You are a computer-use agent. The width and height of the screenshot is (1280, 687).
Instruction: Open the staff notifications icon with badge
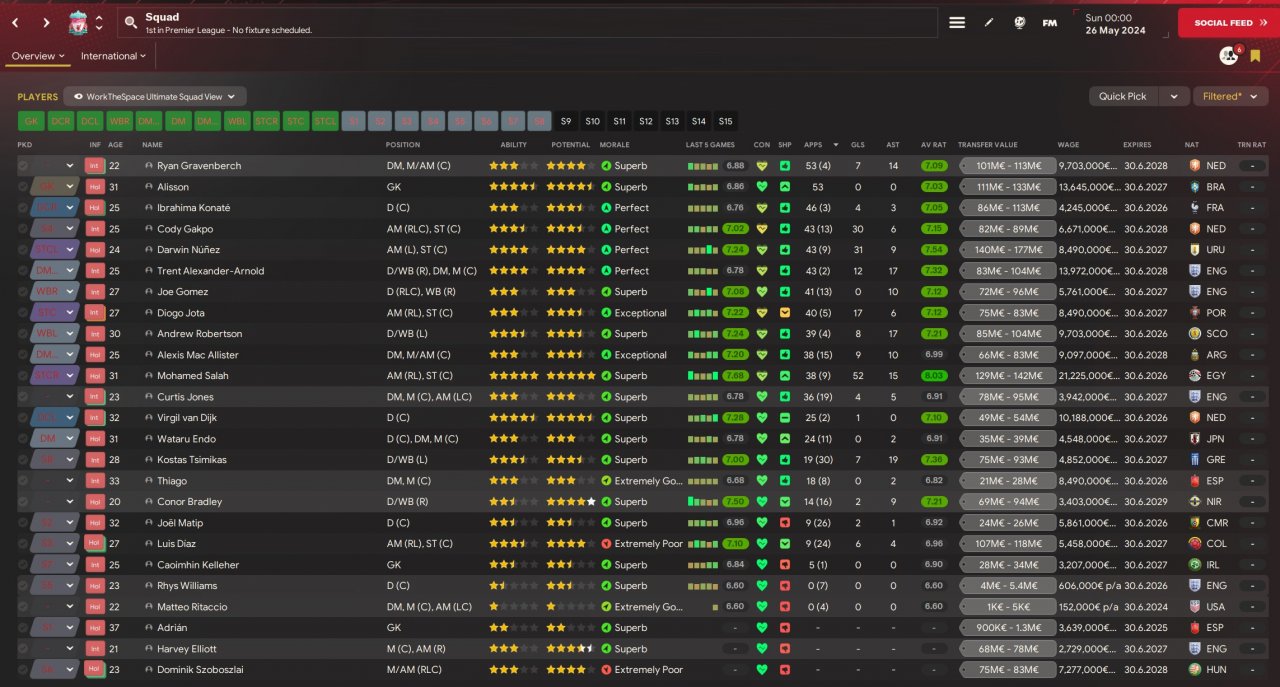(1229, 55)
